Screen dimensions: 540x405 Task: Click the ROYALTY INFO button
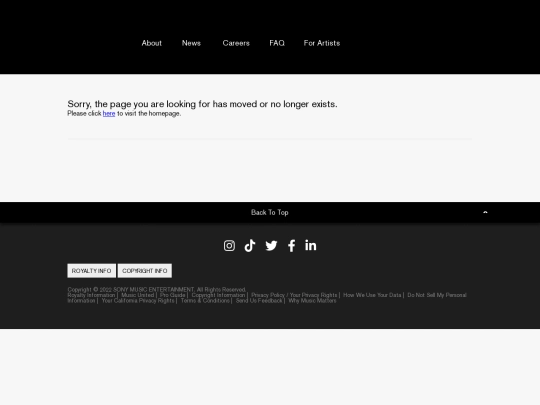[92, 271]
